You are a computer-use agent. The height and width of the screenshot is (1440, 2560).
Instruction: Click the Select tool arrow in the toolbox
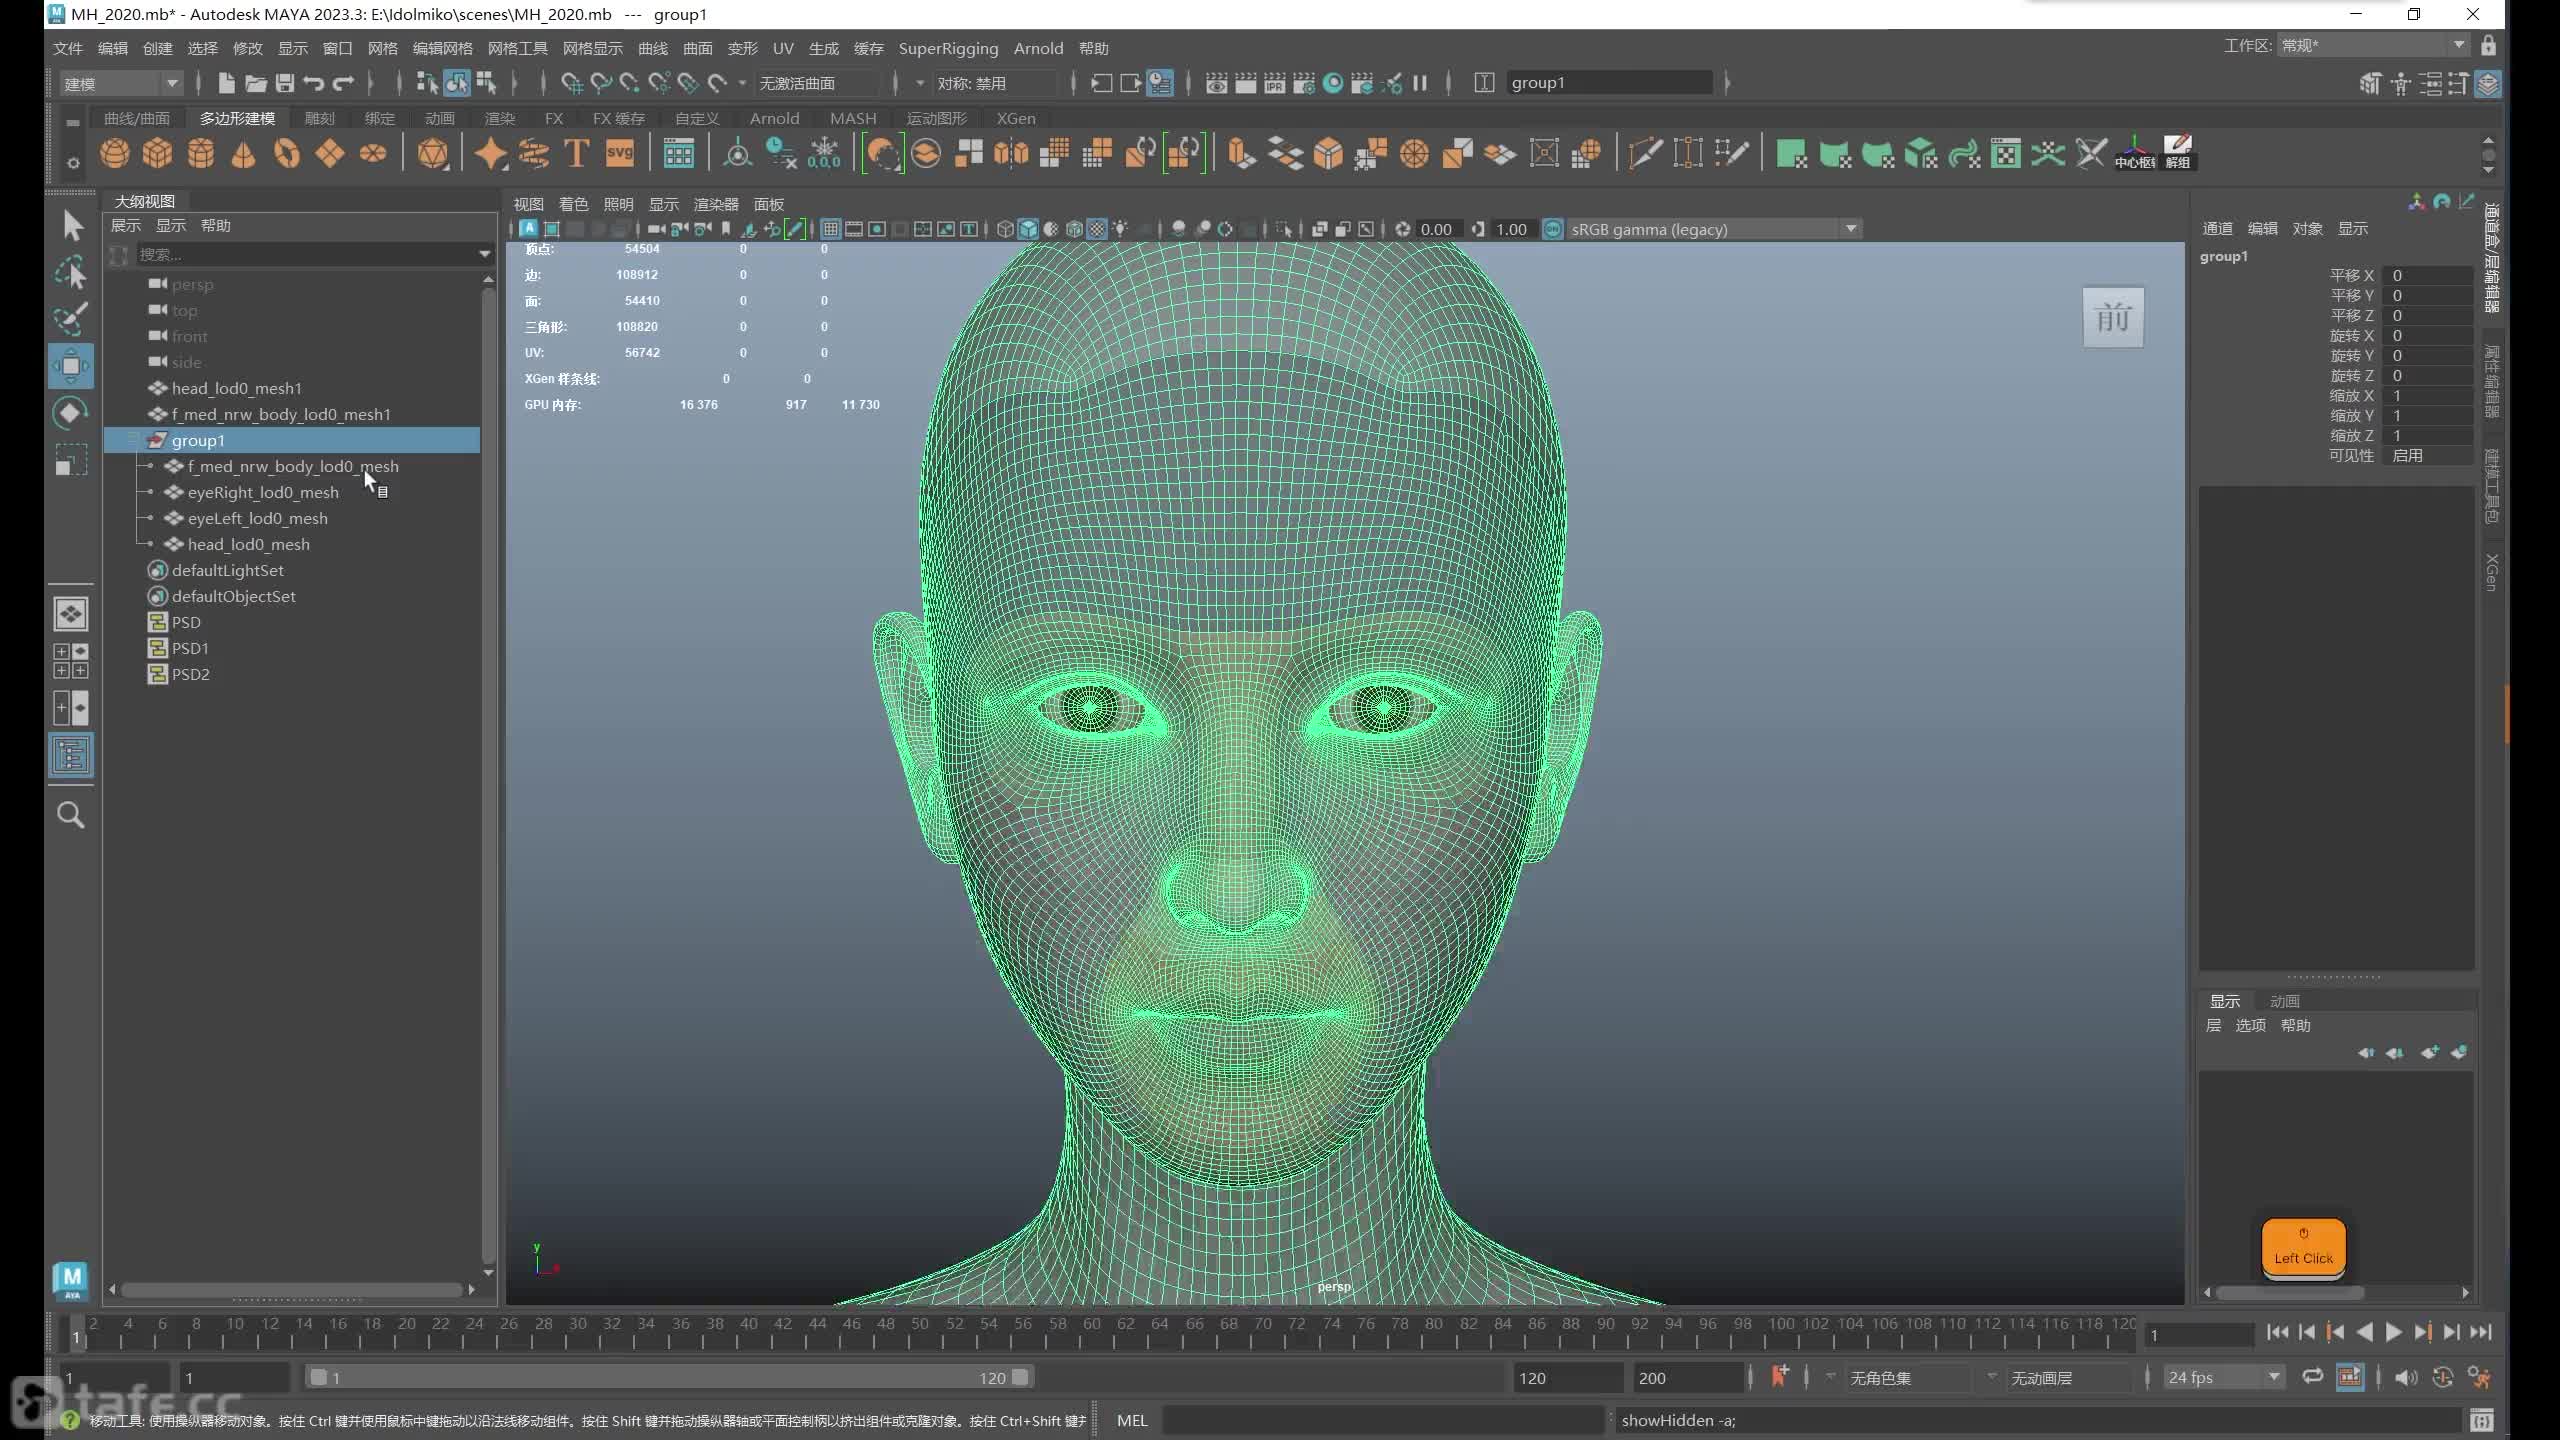click(x=71, y=226)
